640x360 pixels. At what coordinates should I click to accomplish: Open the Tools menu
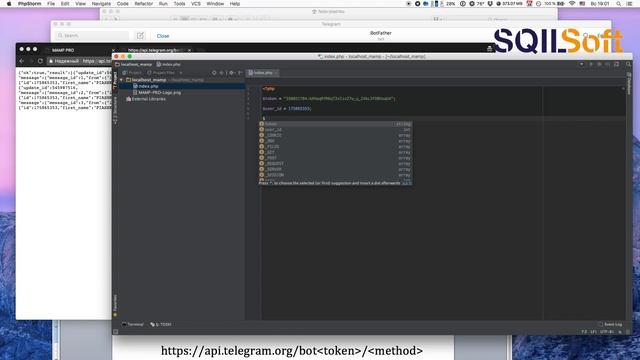click(x=179, y=4)
